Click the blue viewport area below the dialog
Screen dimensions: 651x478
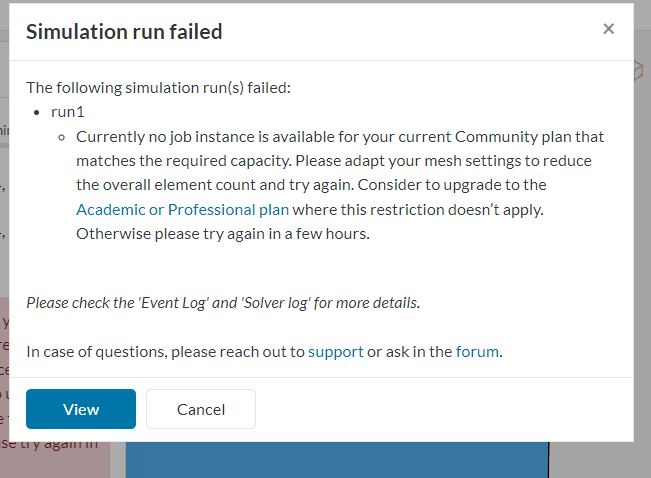340,459
